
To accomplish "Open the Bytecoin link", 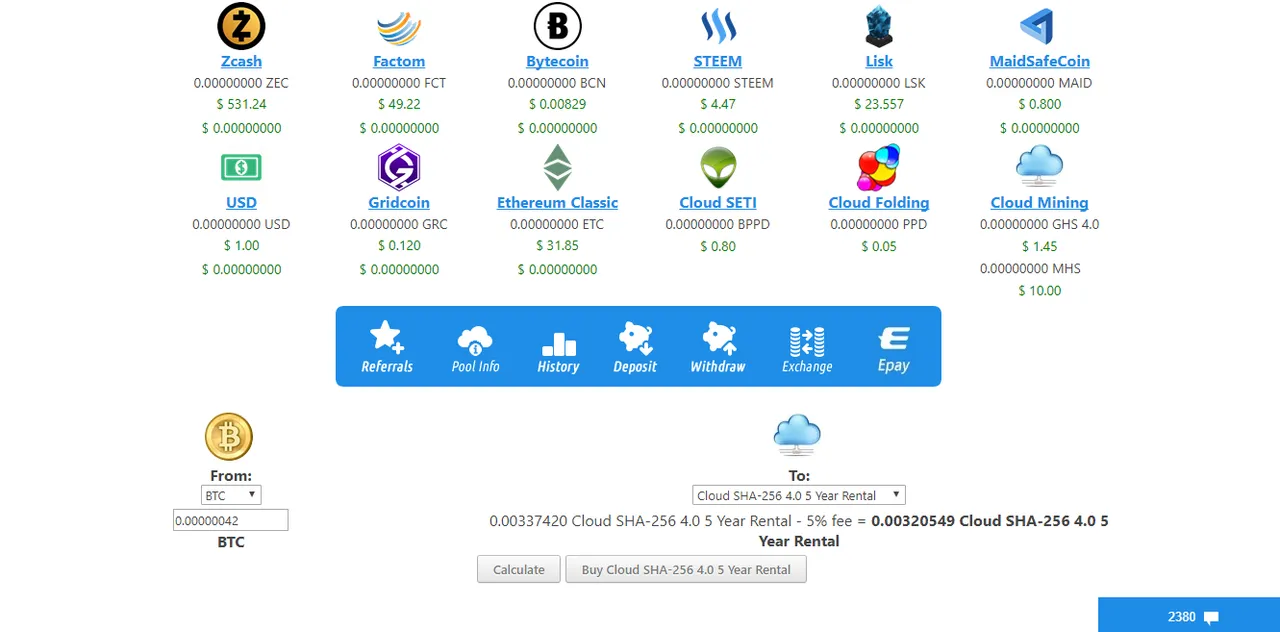I will click(x=557, y=61).
